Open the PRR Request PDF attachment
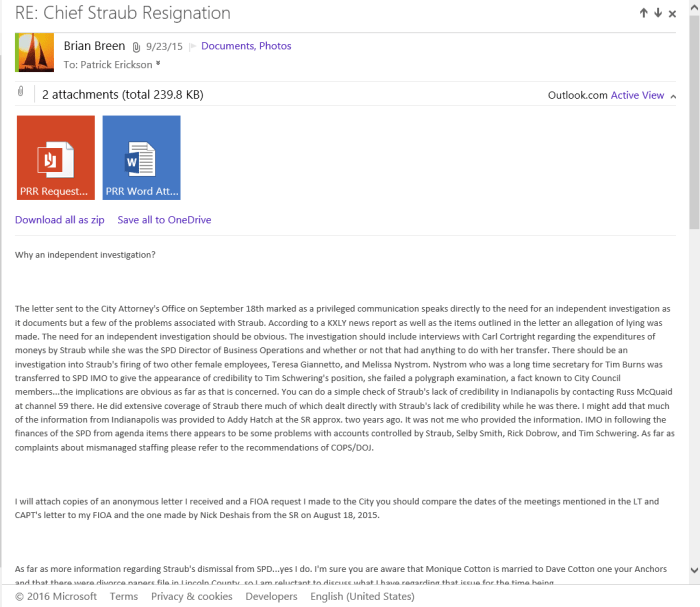700x607 pixels. (x=55, y=158)
